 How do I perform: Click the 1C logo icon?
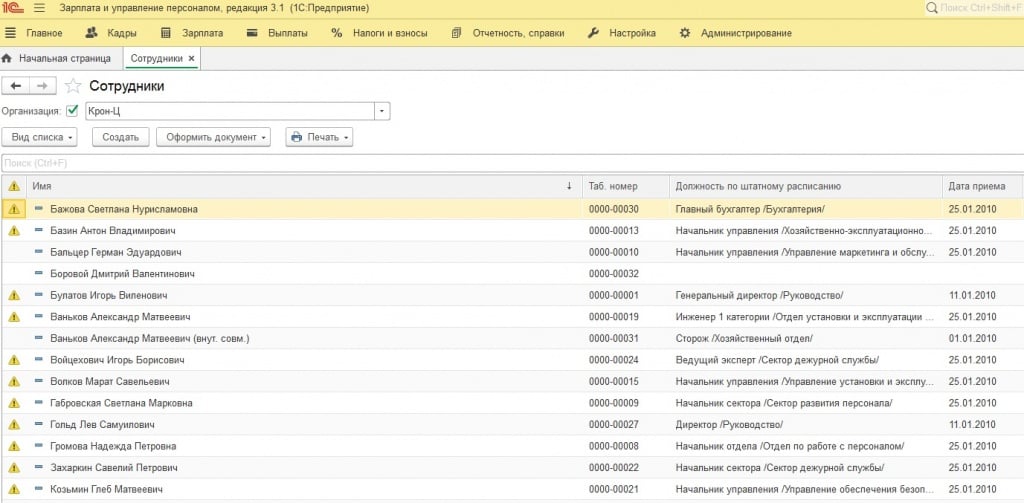[12, 9]
